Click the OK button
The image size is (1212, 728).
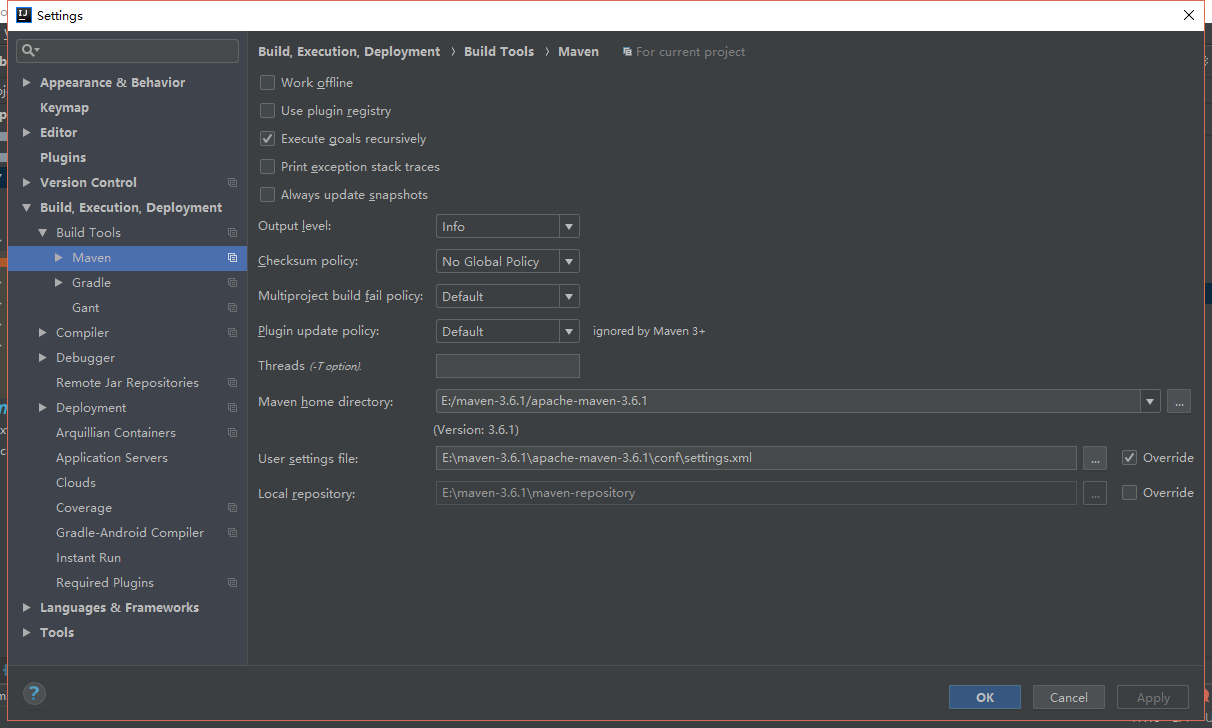(984, 697)
